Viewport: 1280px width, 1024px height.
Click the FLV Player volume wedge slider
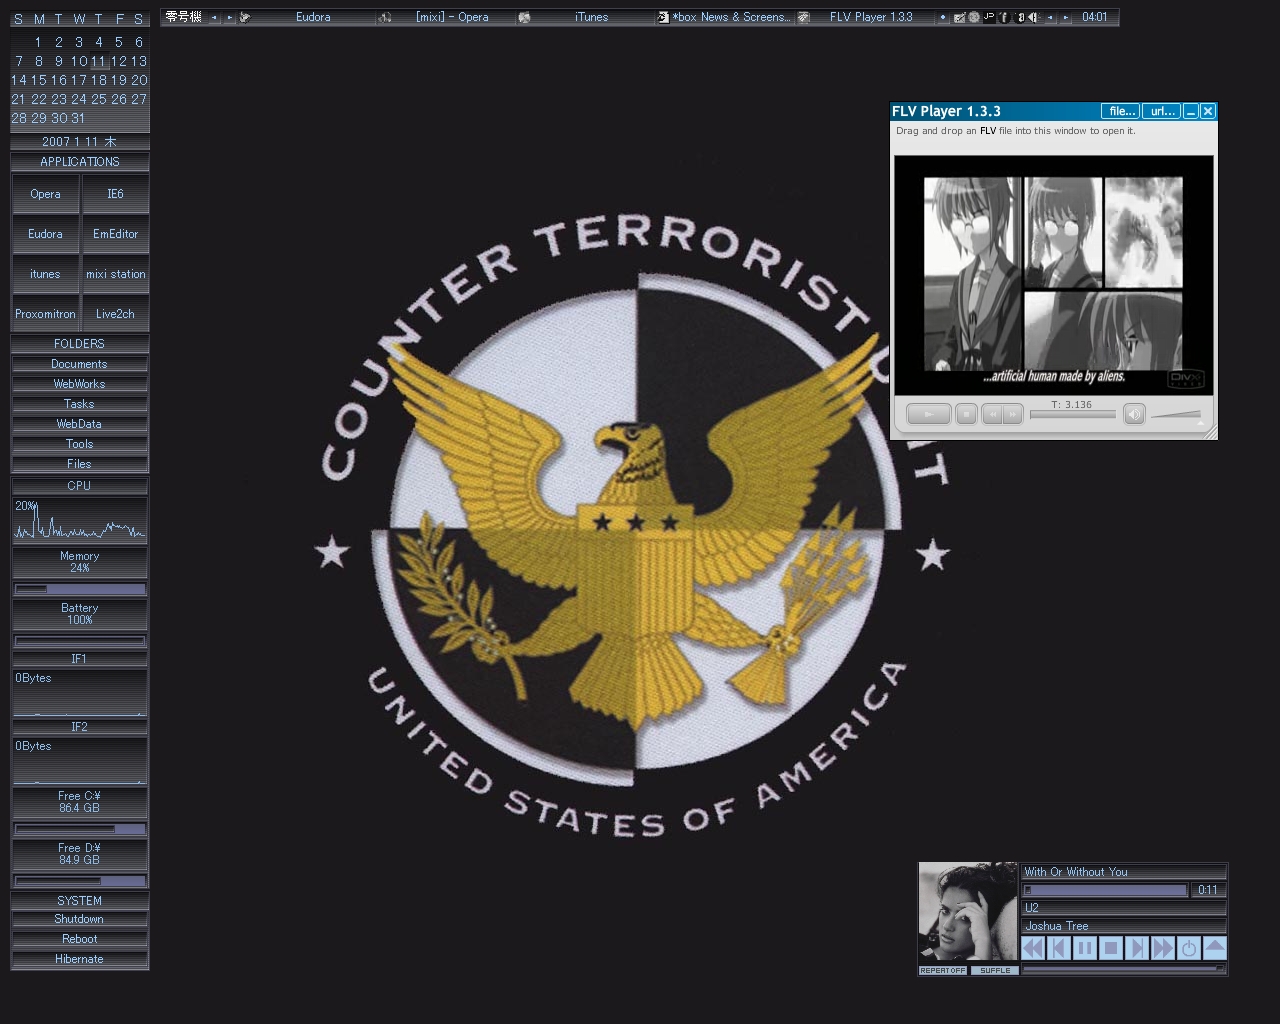pos(1176,414)
